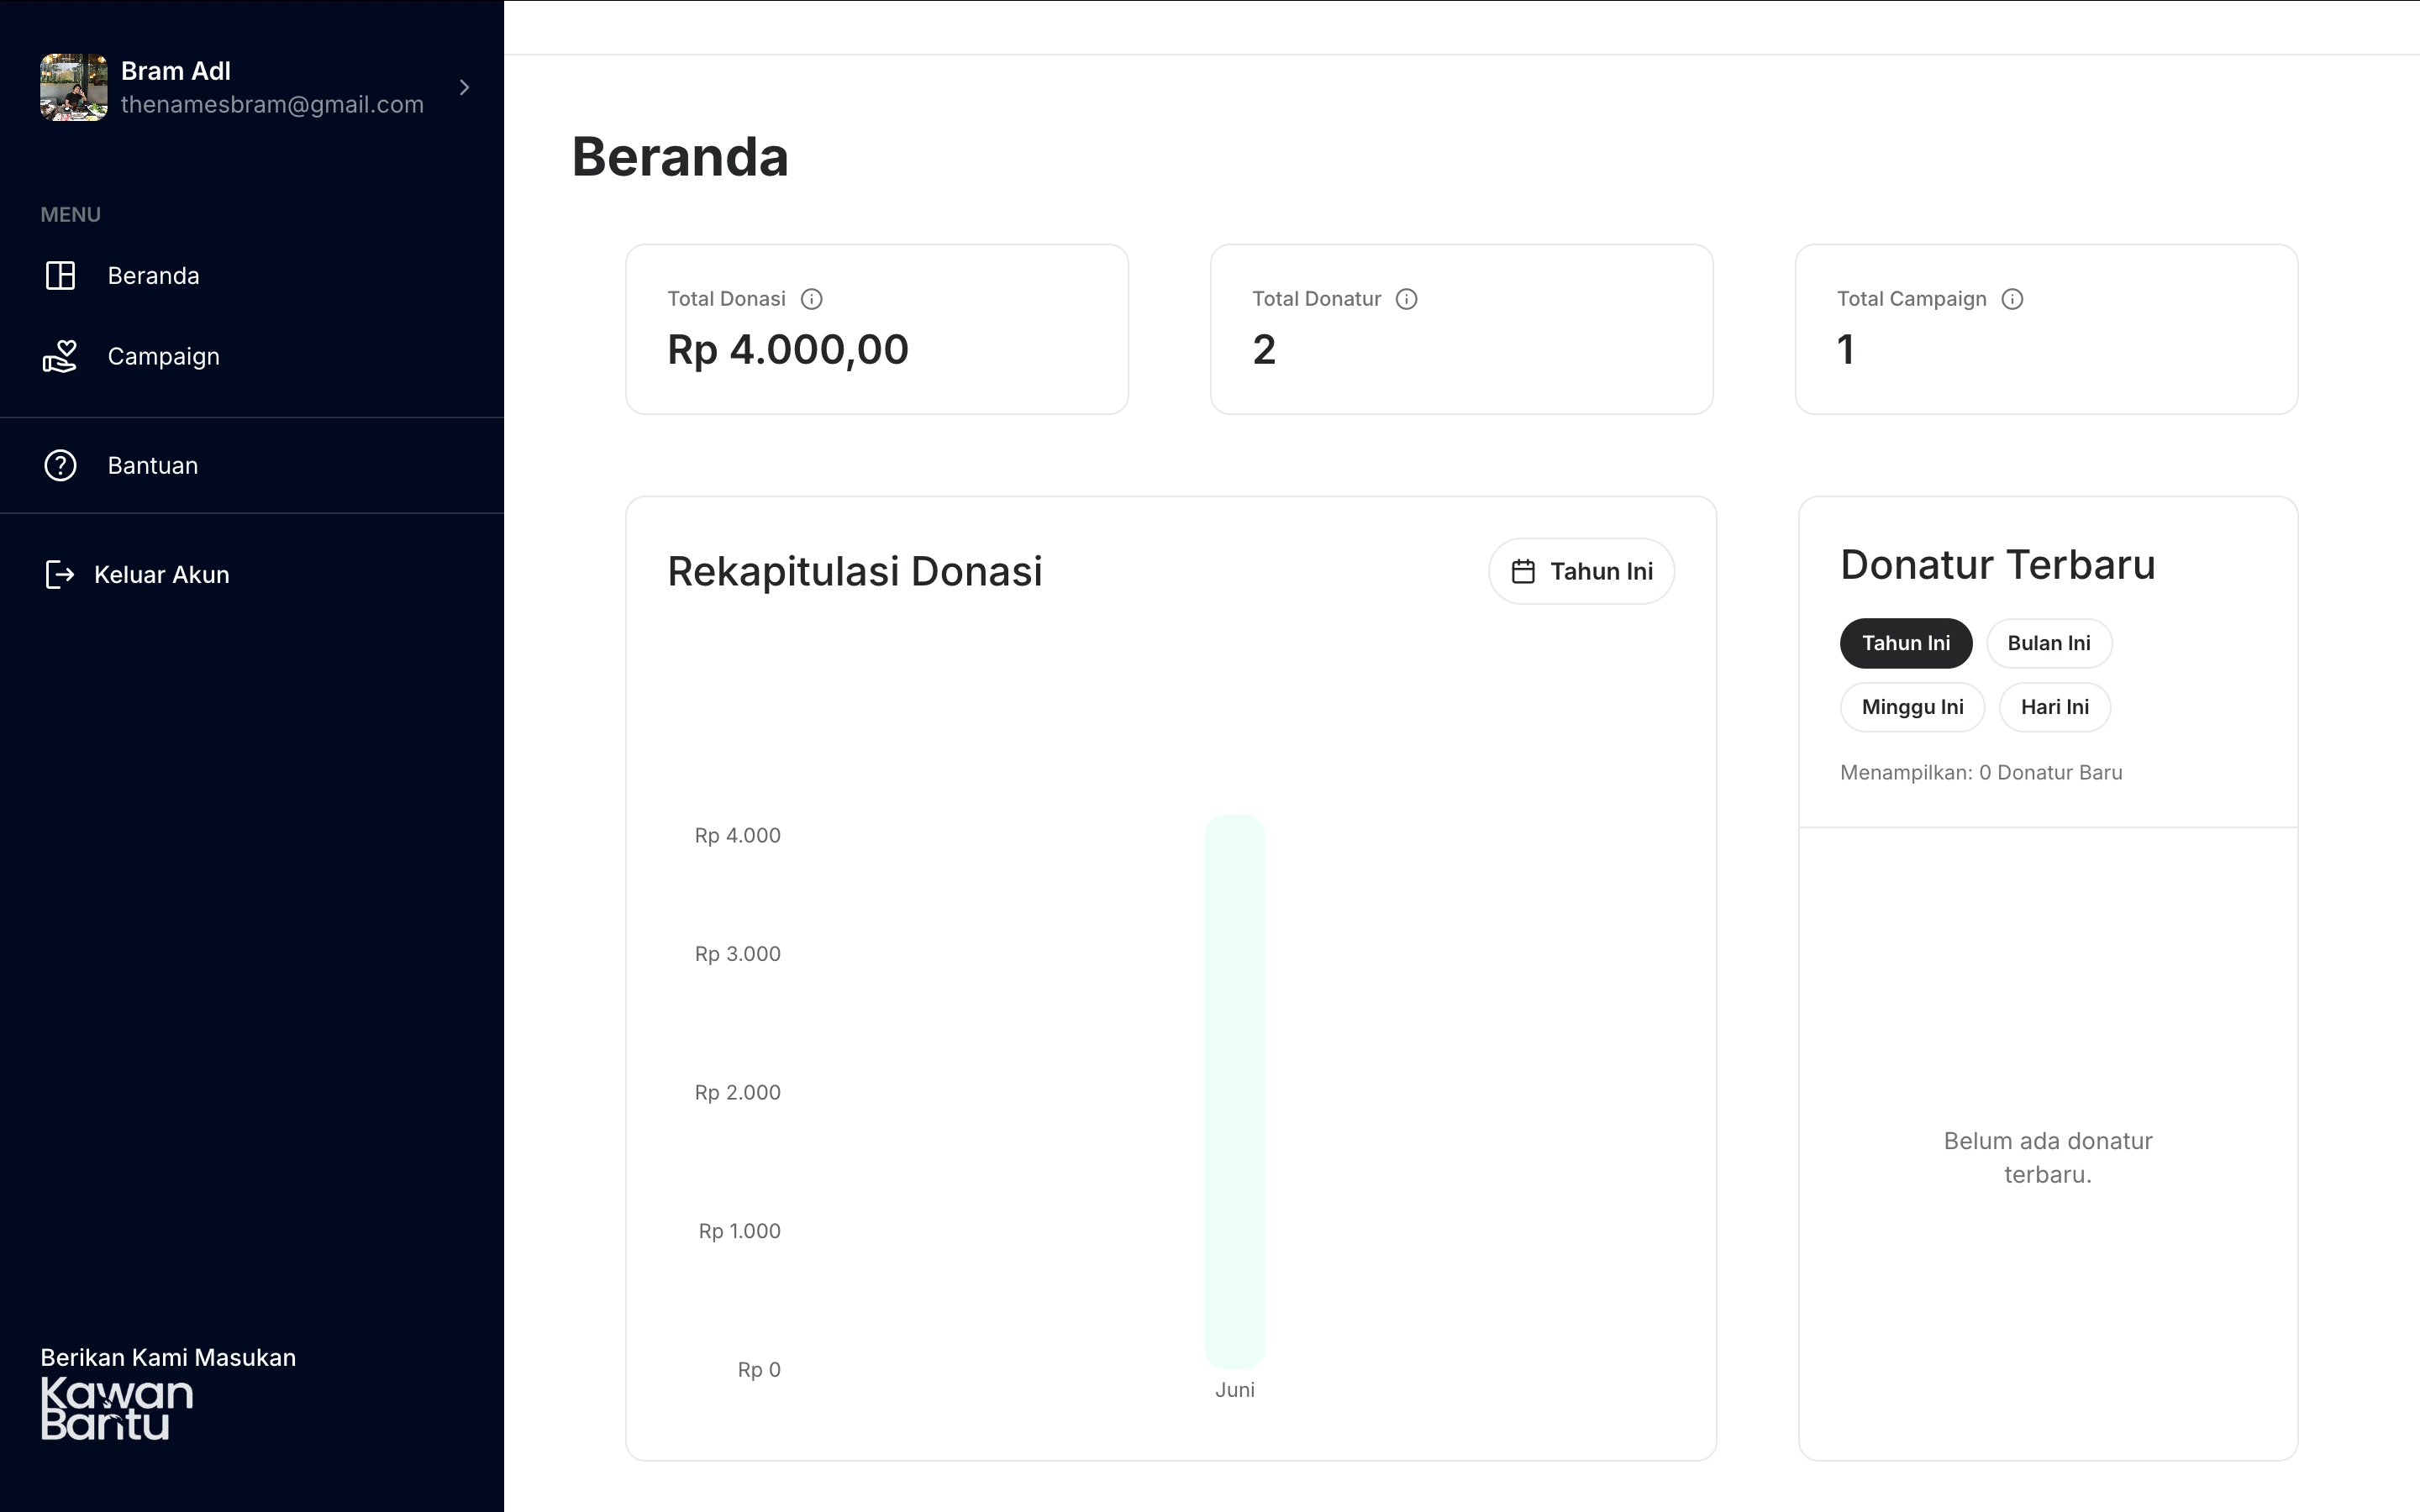Click the Rp 2.000 y-axis label

click(738, 1093)
